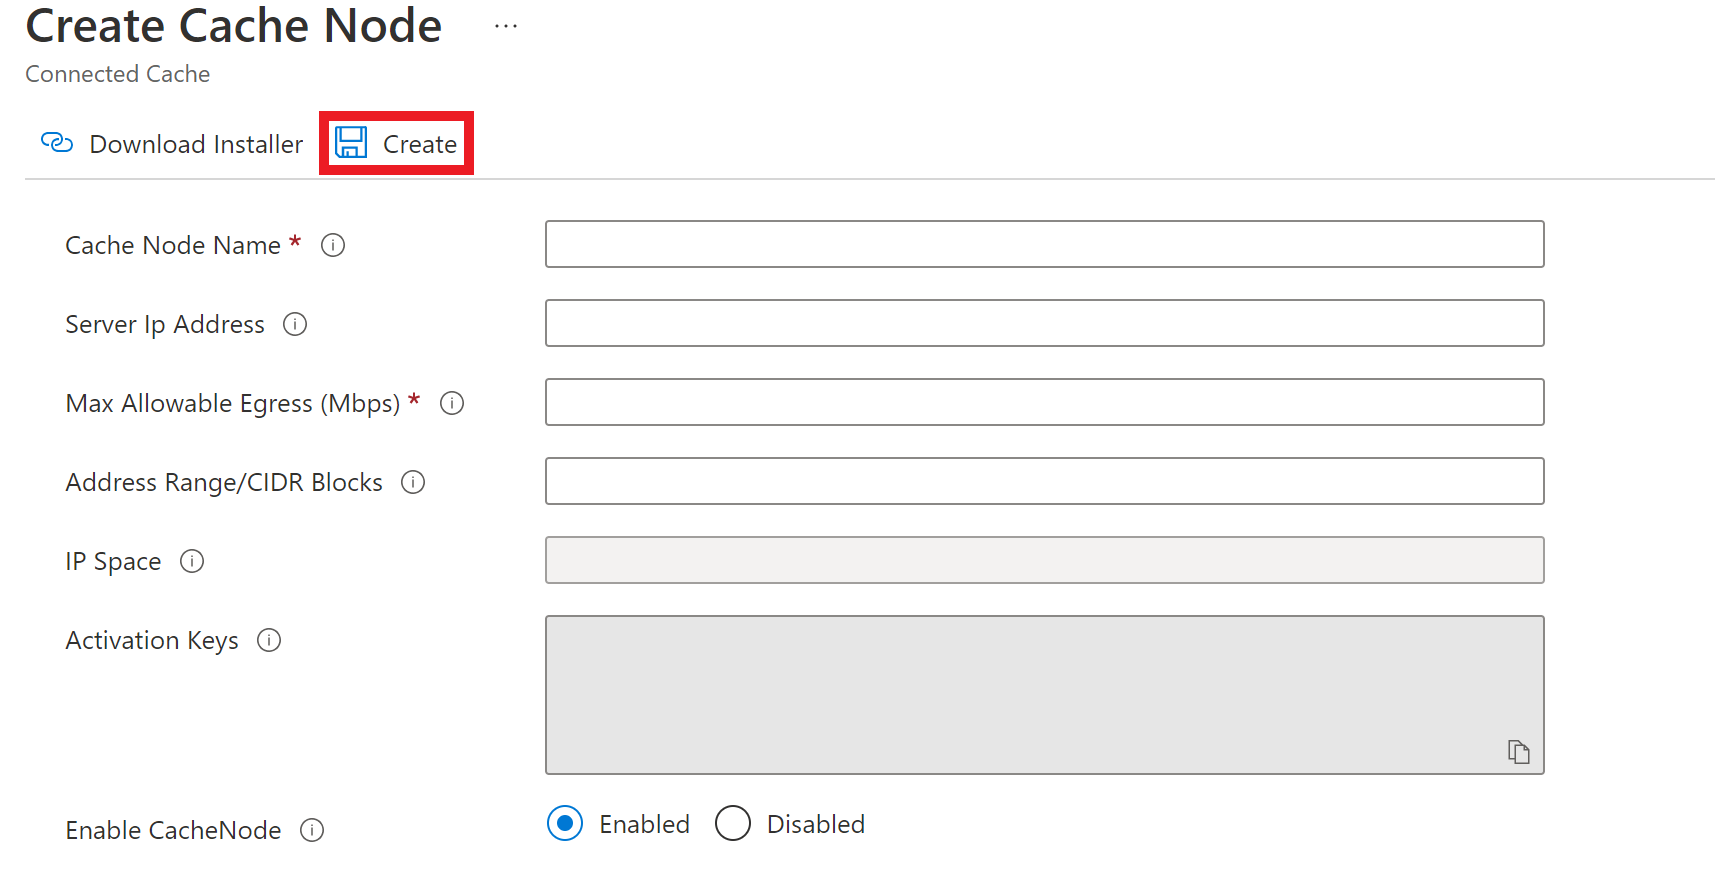Screen dimensions: 1715x894
Task: Click info icon for Max Allowable Egress
Action: pyautogui.click(x=452, y=403)
